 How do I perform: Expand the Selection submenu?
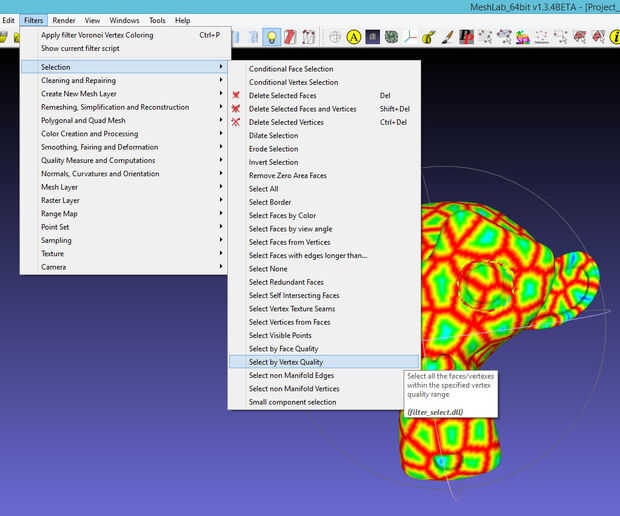click(x=124, y=67)
